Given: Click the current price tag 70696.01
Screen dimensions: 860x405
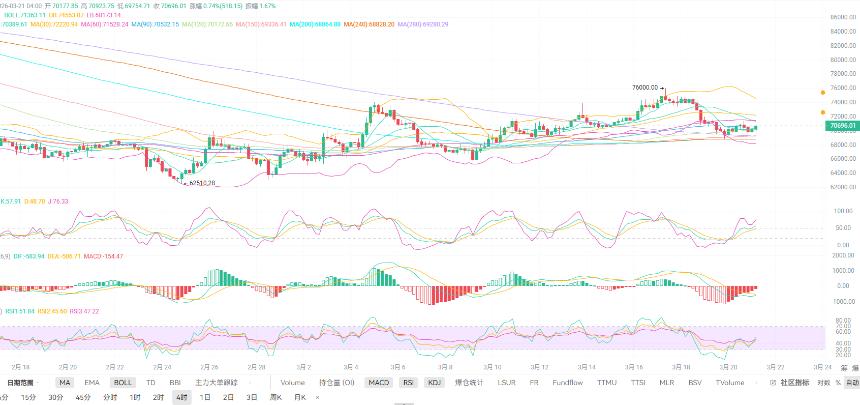Looking at the screenshot, I should pos(841,126).
